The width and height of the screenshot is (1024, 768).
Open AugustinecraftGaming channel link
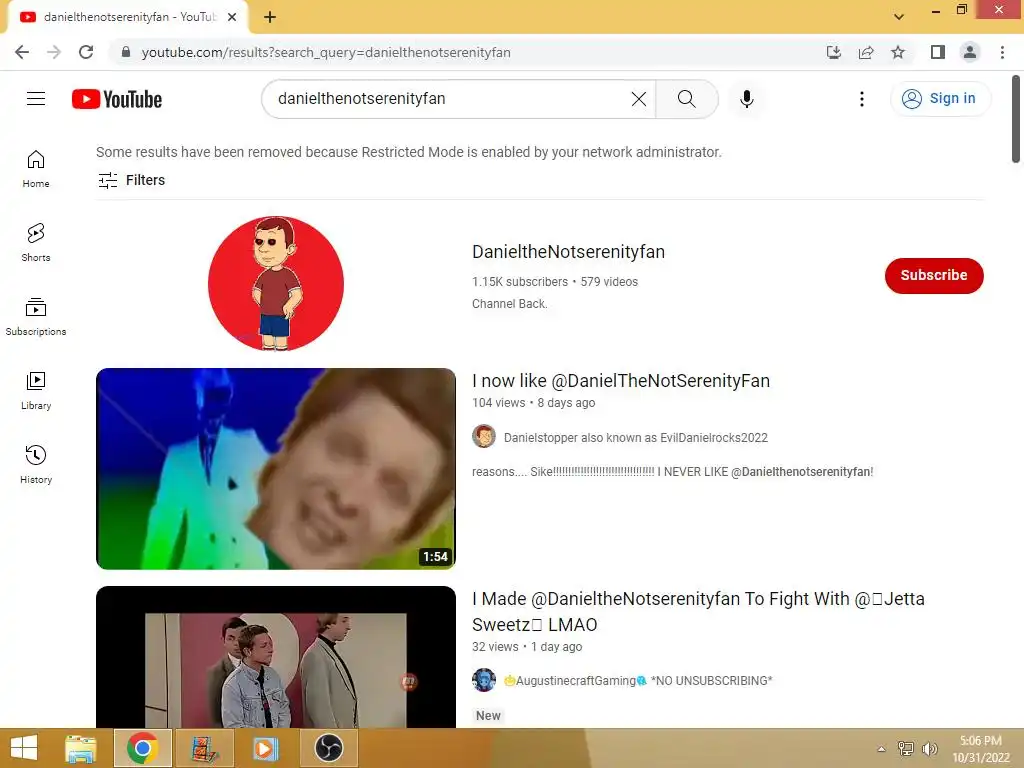tap(638, 680)
